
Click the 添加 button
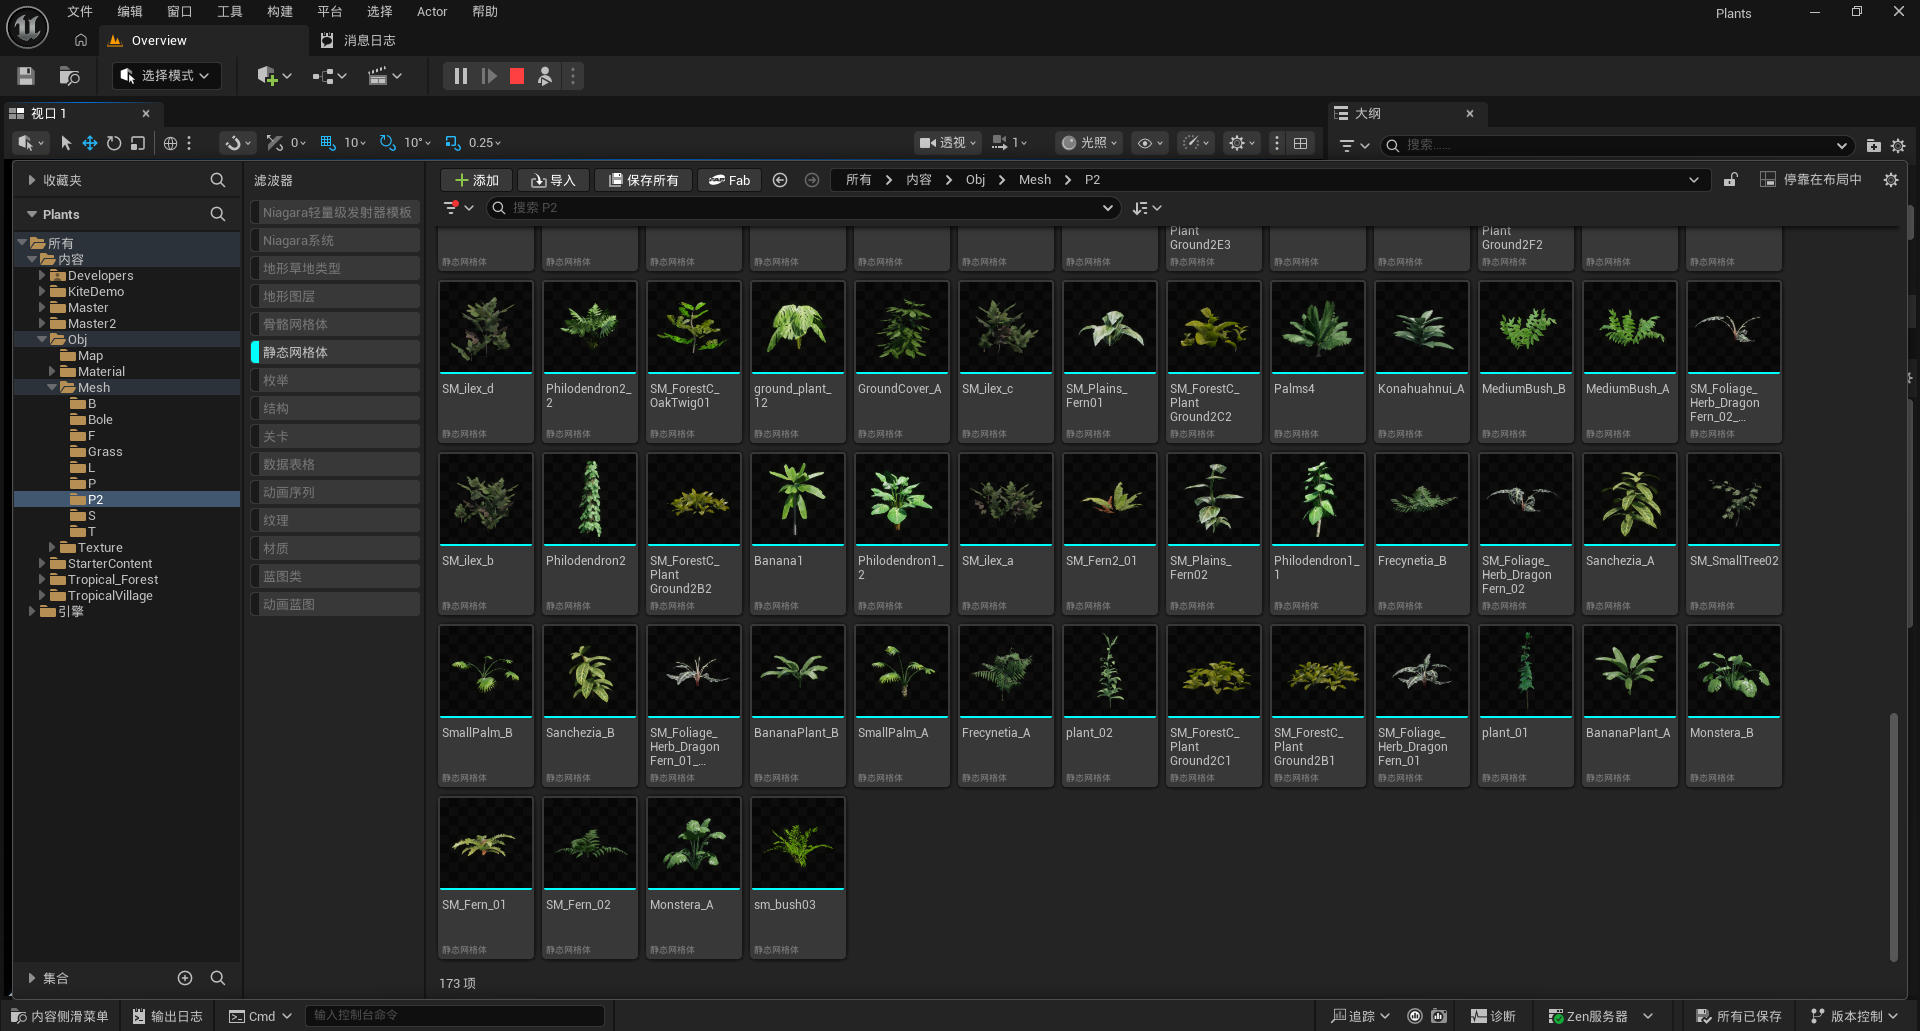tap(477, 180)
